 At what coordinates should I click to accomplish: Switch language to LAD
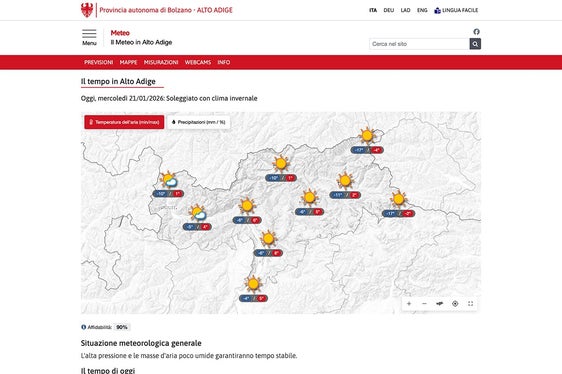405,10
